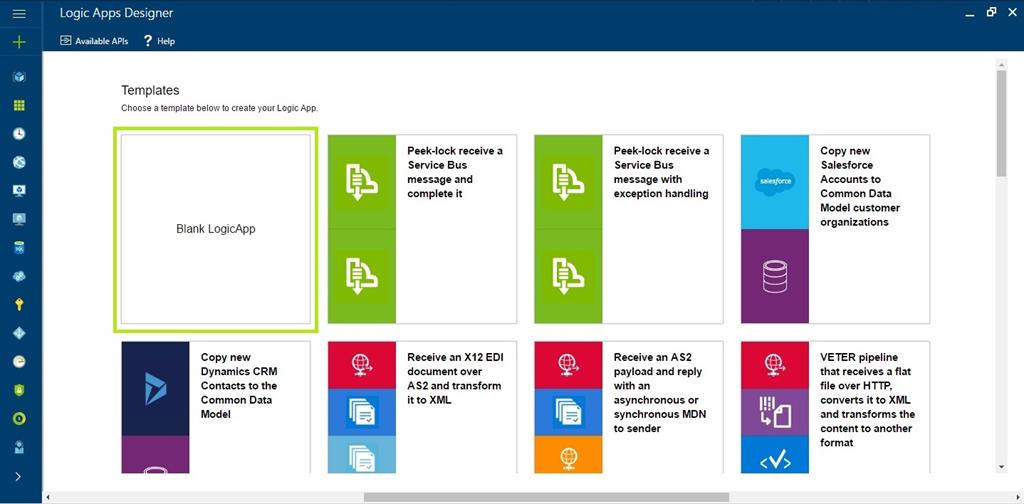
Task: Click red HTTP globe icon in X12 EDI card
Action: pyautogui.click(x=362, y=365)
